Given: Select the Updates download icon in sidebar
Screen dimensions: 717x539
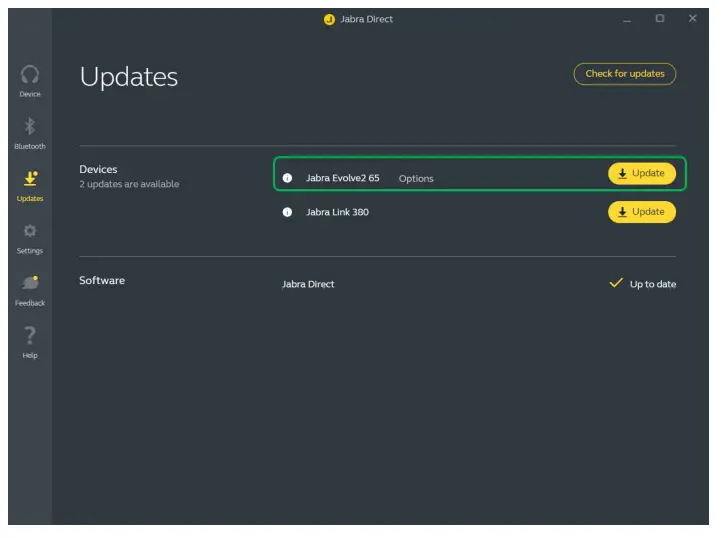Looking at the screenshot, I should [x=30, y=179].
